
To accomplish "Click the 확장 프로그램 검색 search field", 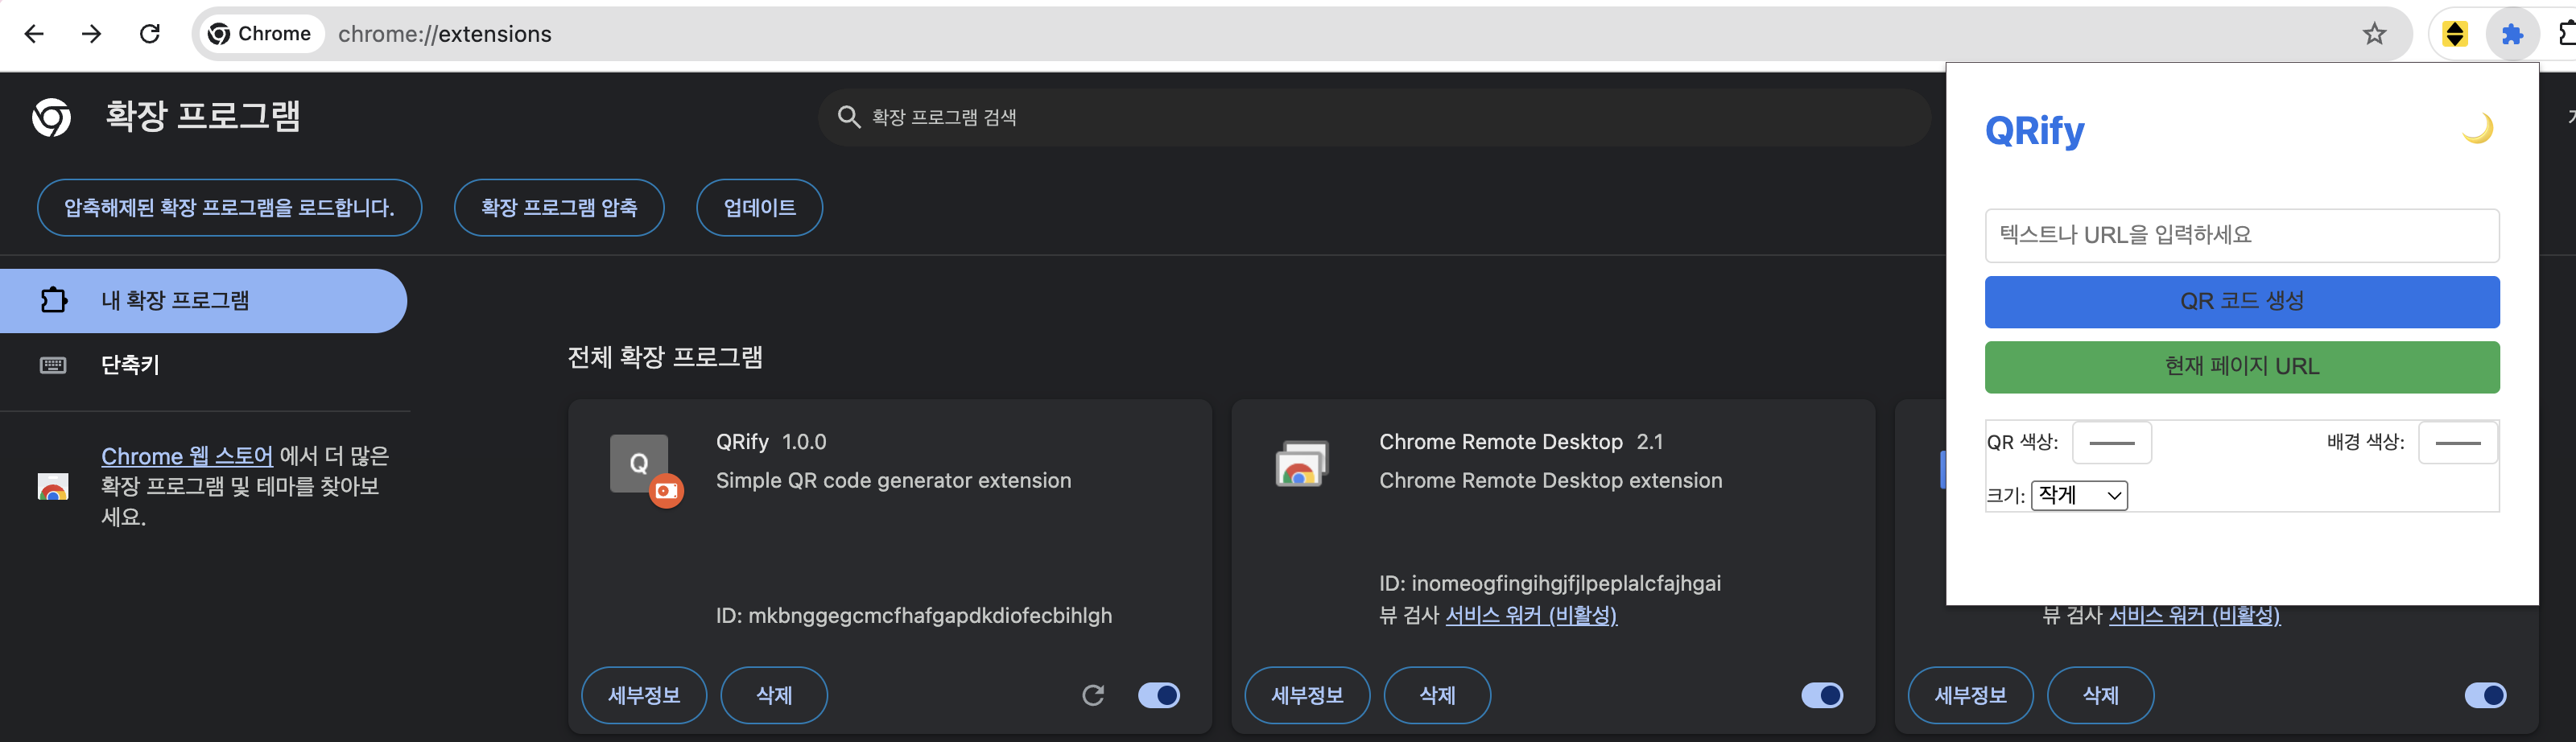I will (x=1374, y=117).
